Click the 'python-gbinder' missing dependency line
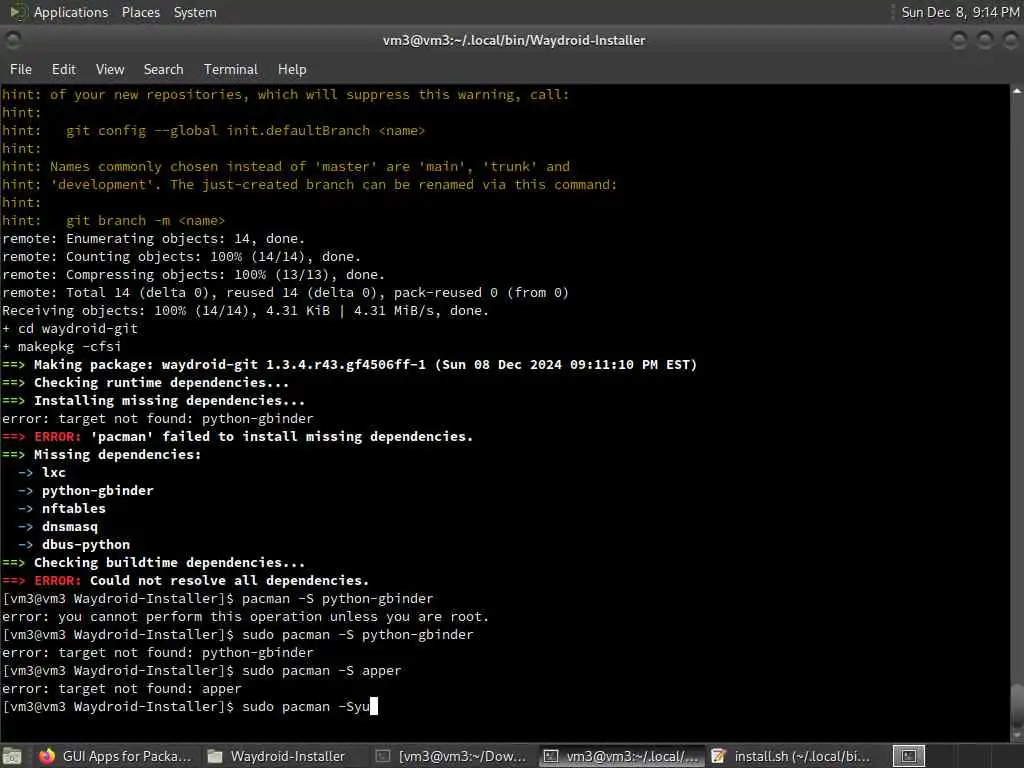1024x768 pixels. coord(97,490)
